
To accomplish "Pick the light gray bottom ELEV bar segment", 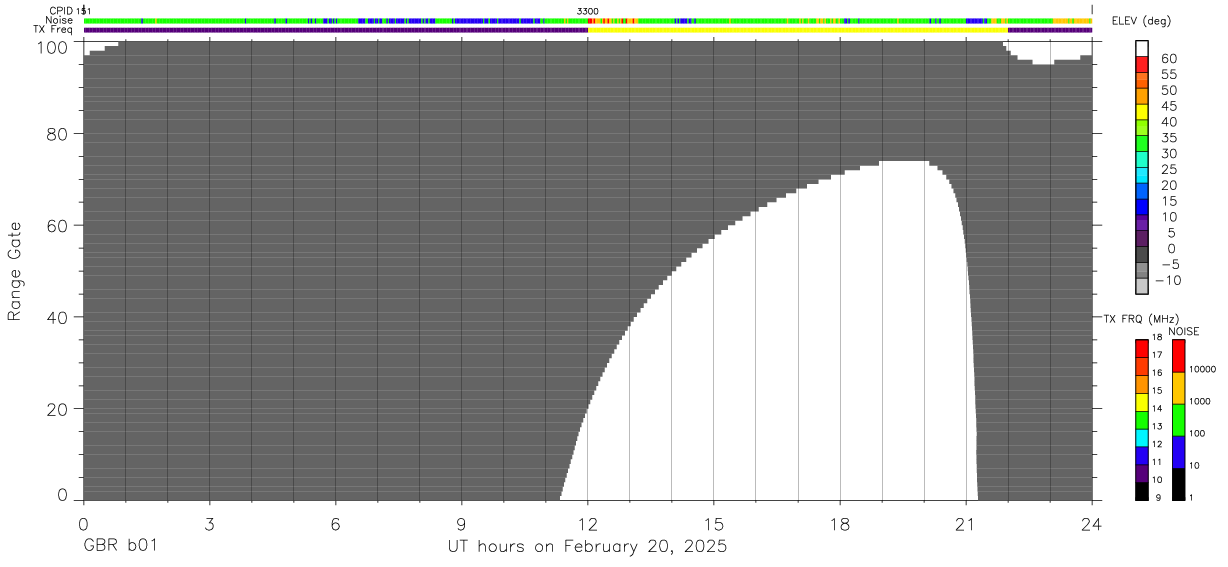I will coord(1142,286).
